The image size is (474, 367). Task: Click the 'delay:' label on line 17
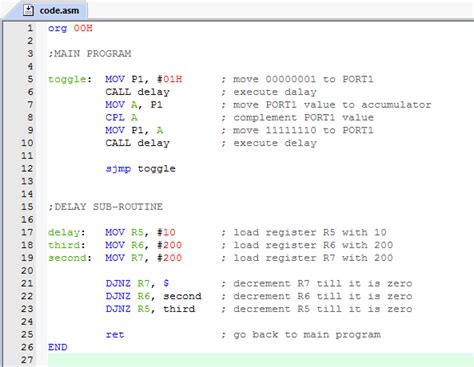pyautogui.click(x=67, y=232)
